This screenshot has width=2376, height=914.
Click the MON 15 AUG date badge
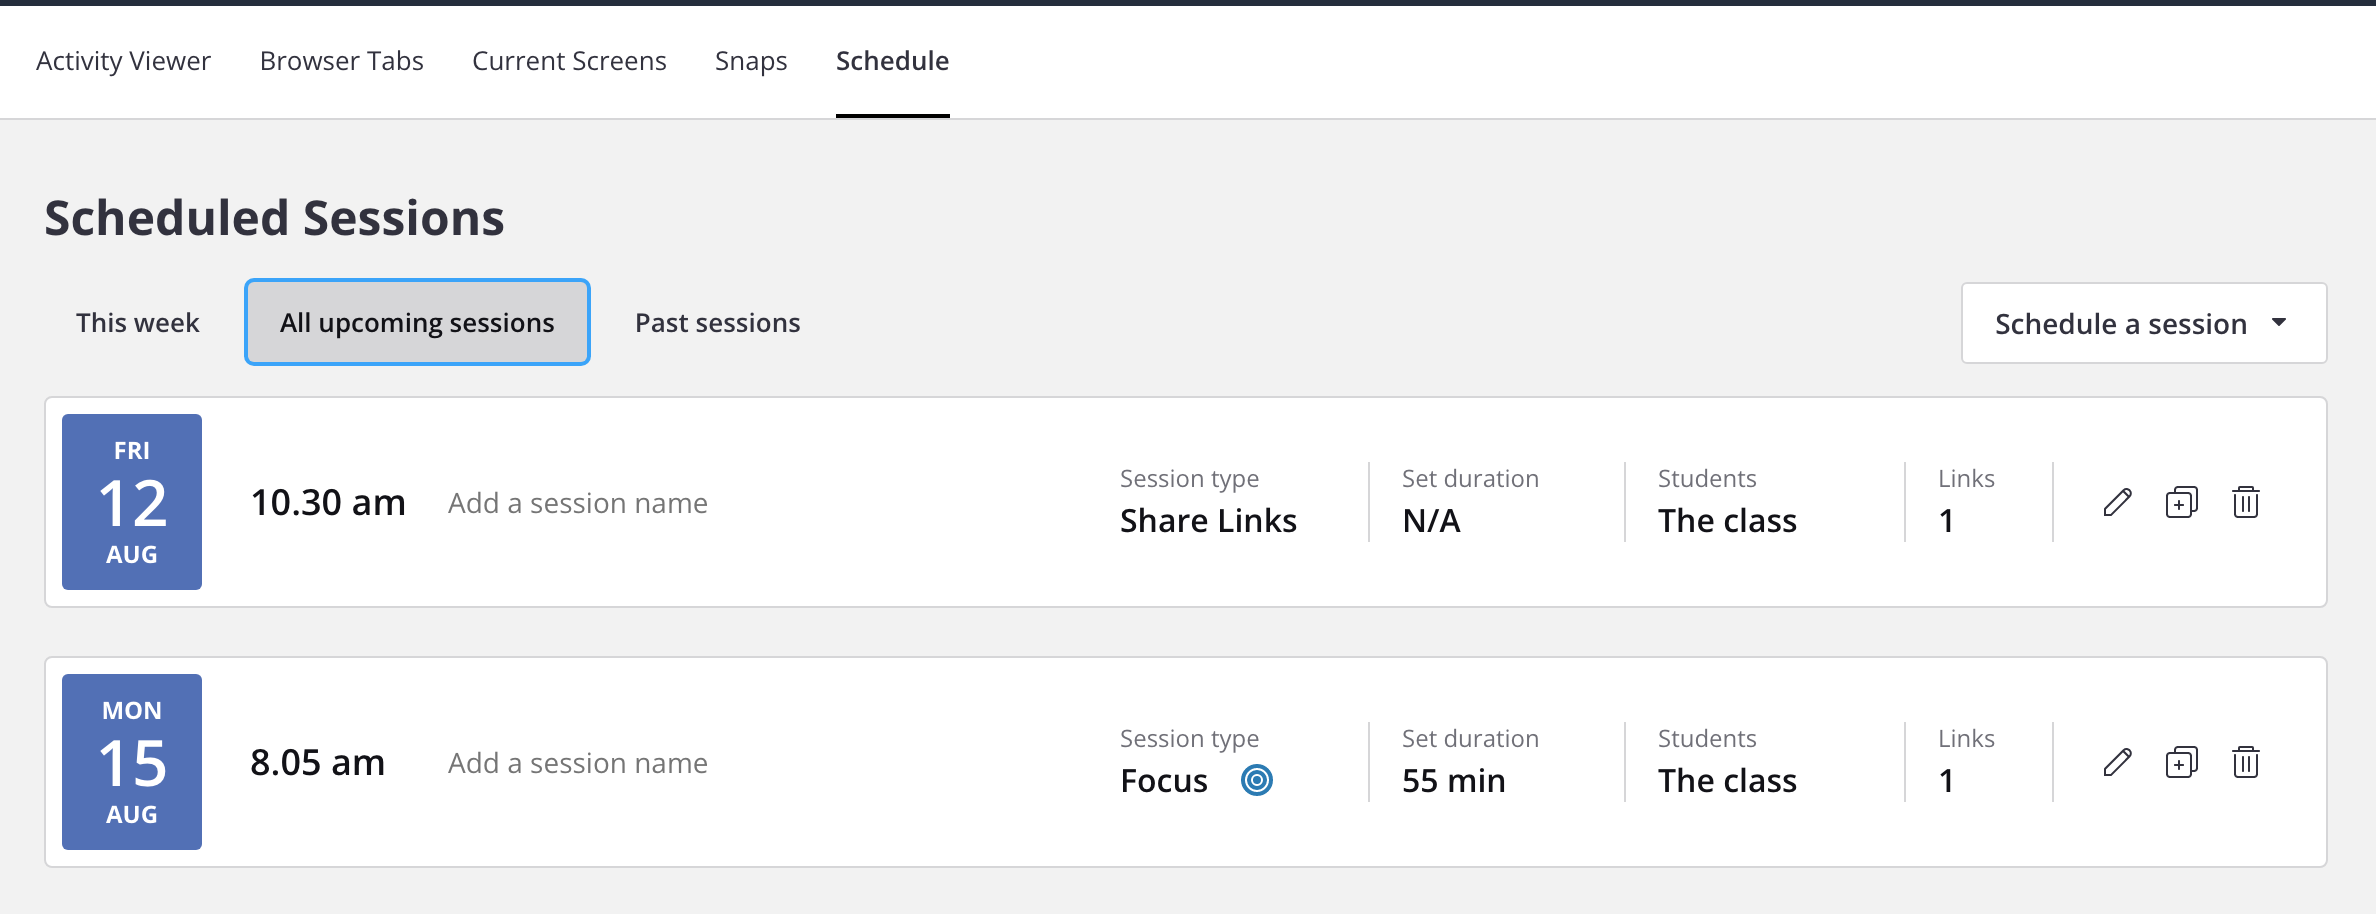point(131,762)
